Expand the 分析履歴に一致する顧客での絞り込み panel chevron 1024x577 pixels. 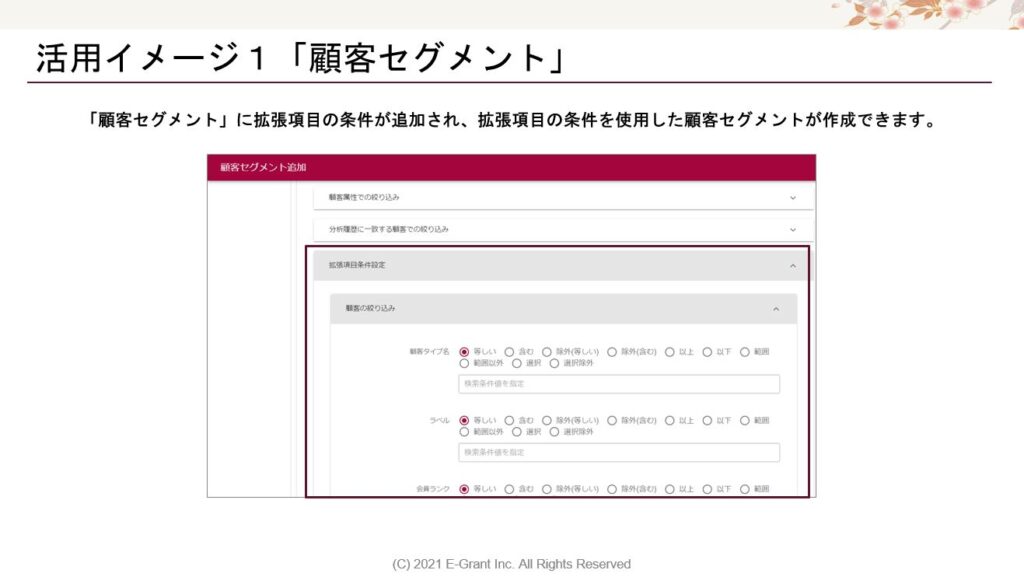793,230
